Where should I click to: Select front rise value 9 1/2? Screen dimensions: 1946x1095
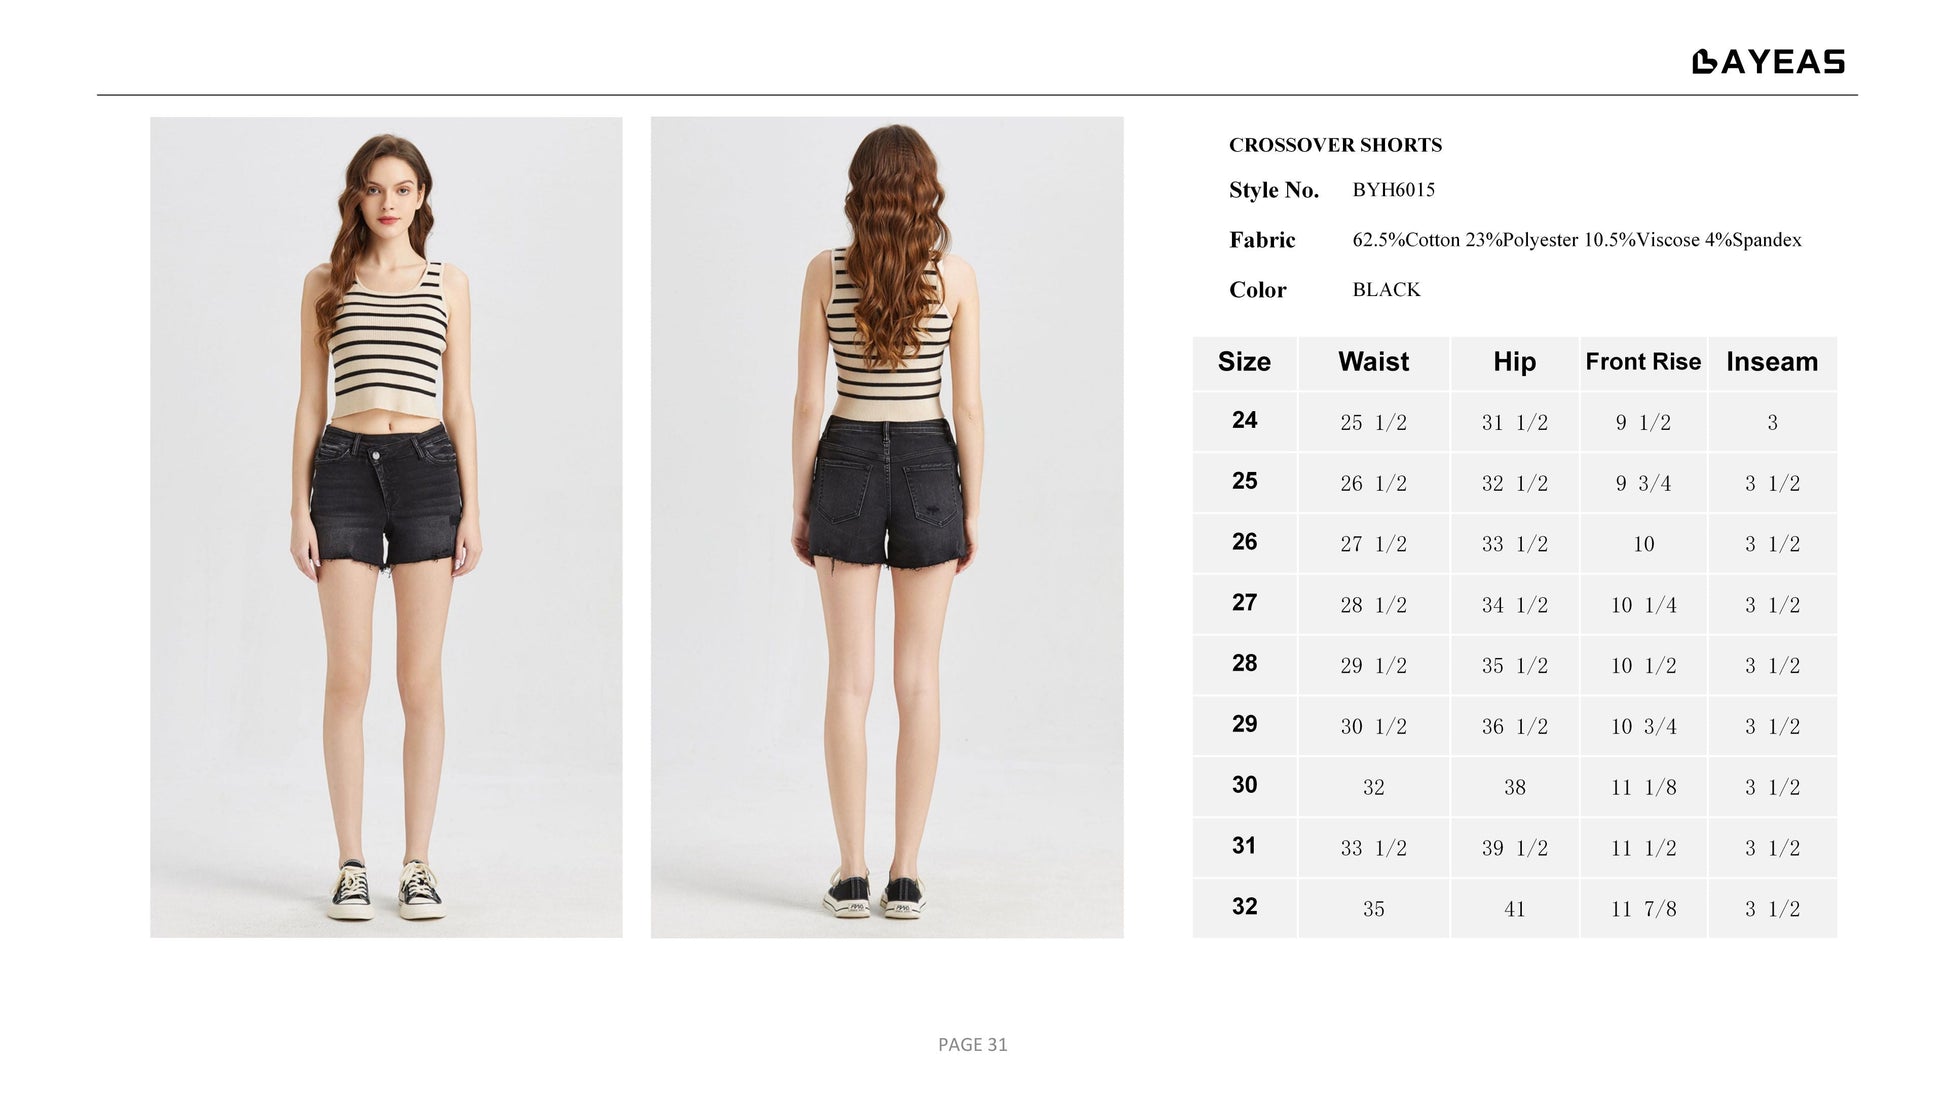[x=1643, y=423]
